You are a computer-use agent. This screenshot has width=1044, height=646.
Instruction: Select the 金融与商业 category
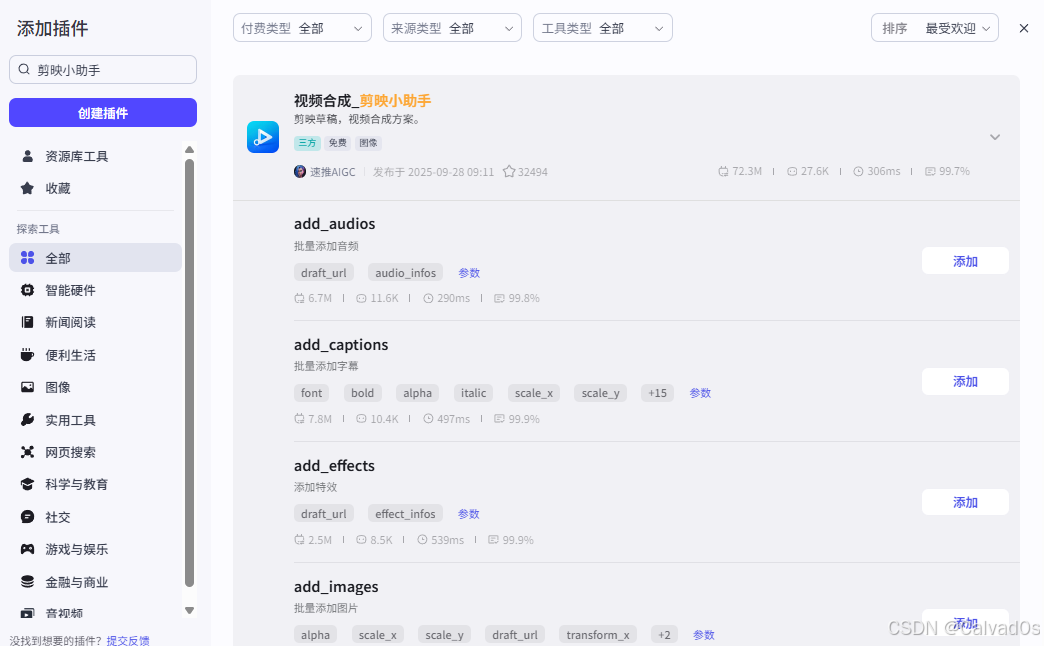pyautogui.click(x=95, y=581)
